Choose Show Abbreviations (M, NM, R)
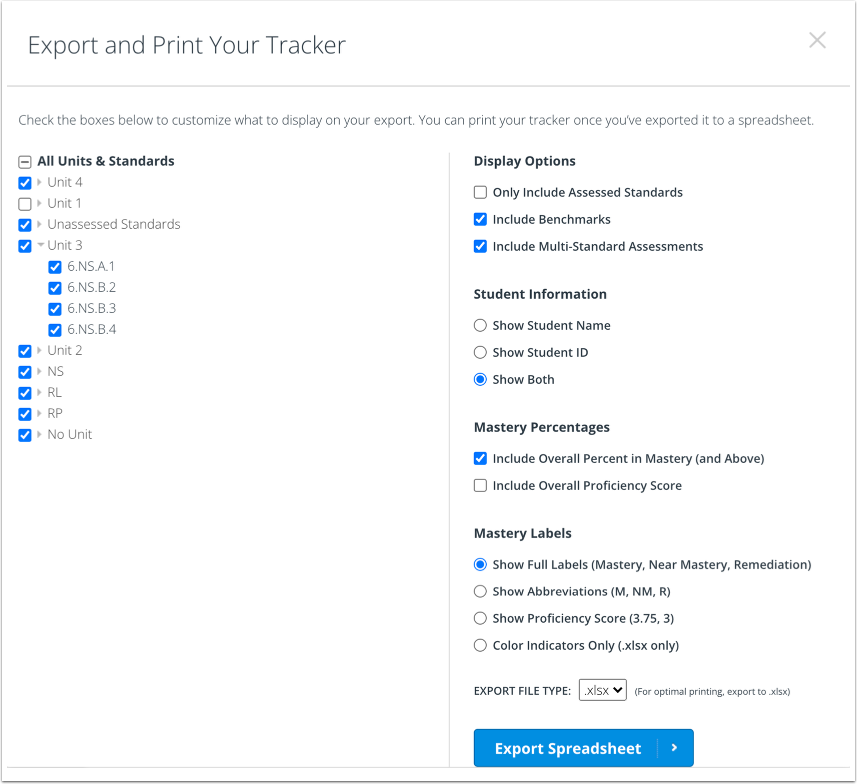 480,591
